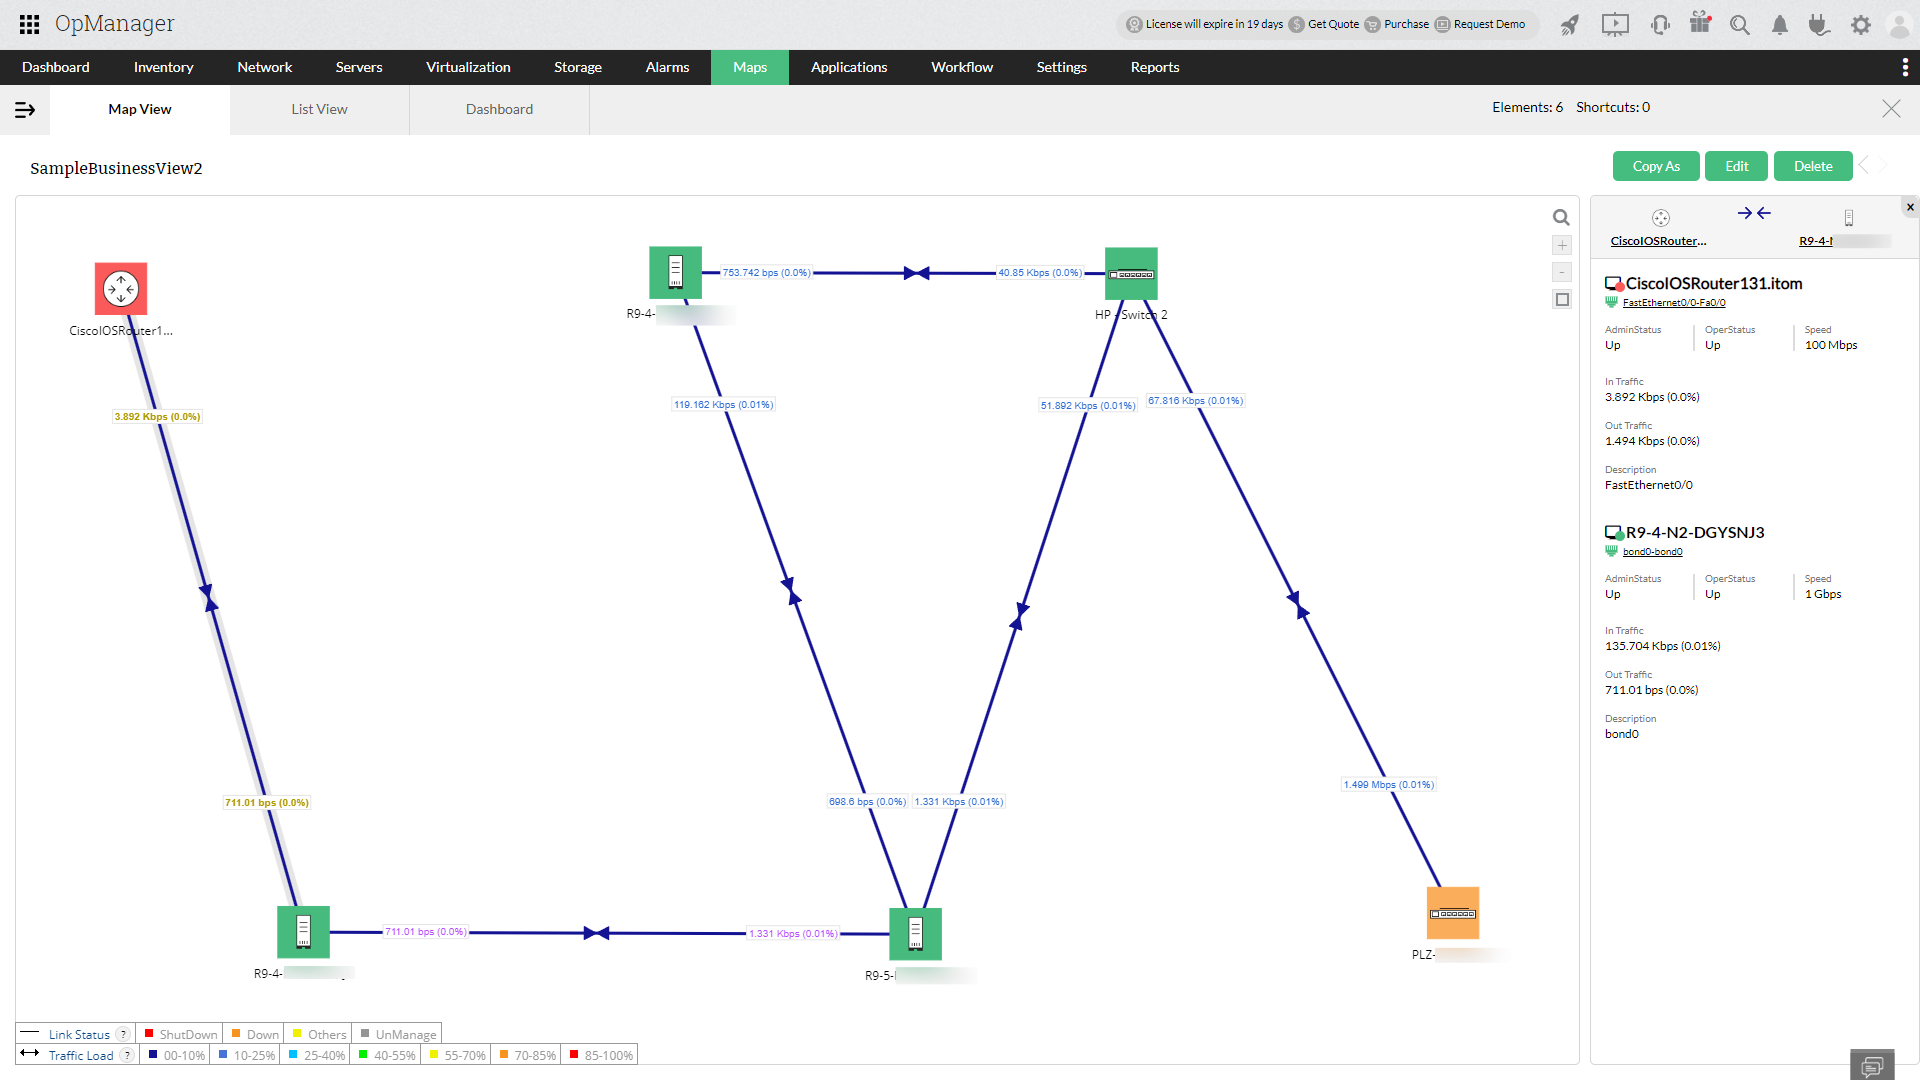Close the link details panel with the x
The height and width of the screenshot is (1080, 1920).
pos(1910,206)
